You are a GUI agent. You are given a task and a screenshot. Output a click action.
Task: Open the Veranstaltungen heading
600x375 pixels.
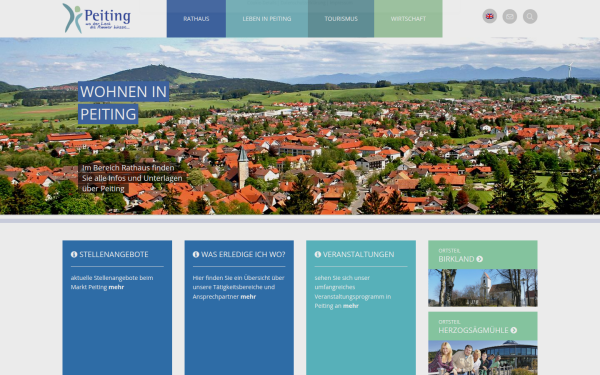359,254
